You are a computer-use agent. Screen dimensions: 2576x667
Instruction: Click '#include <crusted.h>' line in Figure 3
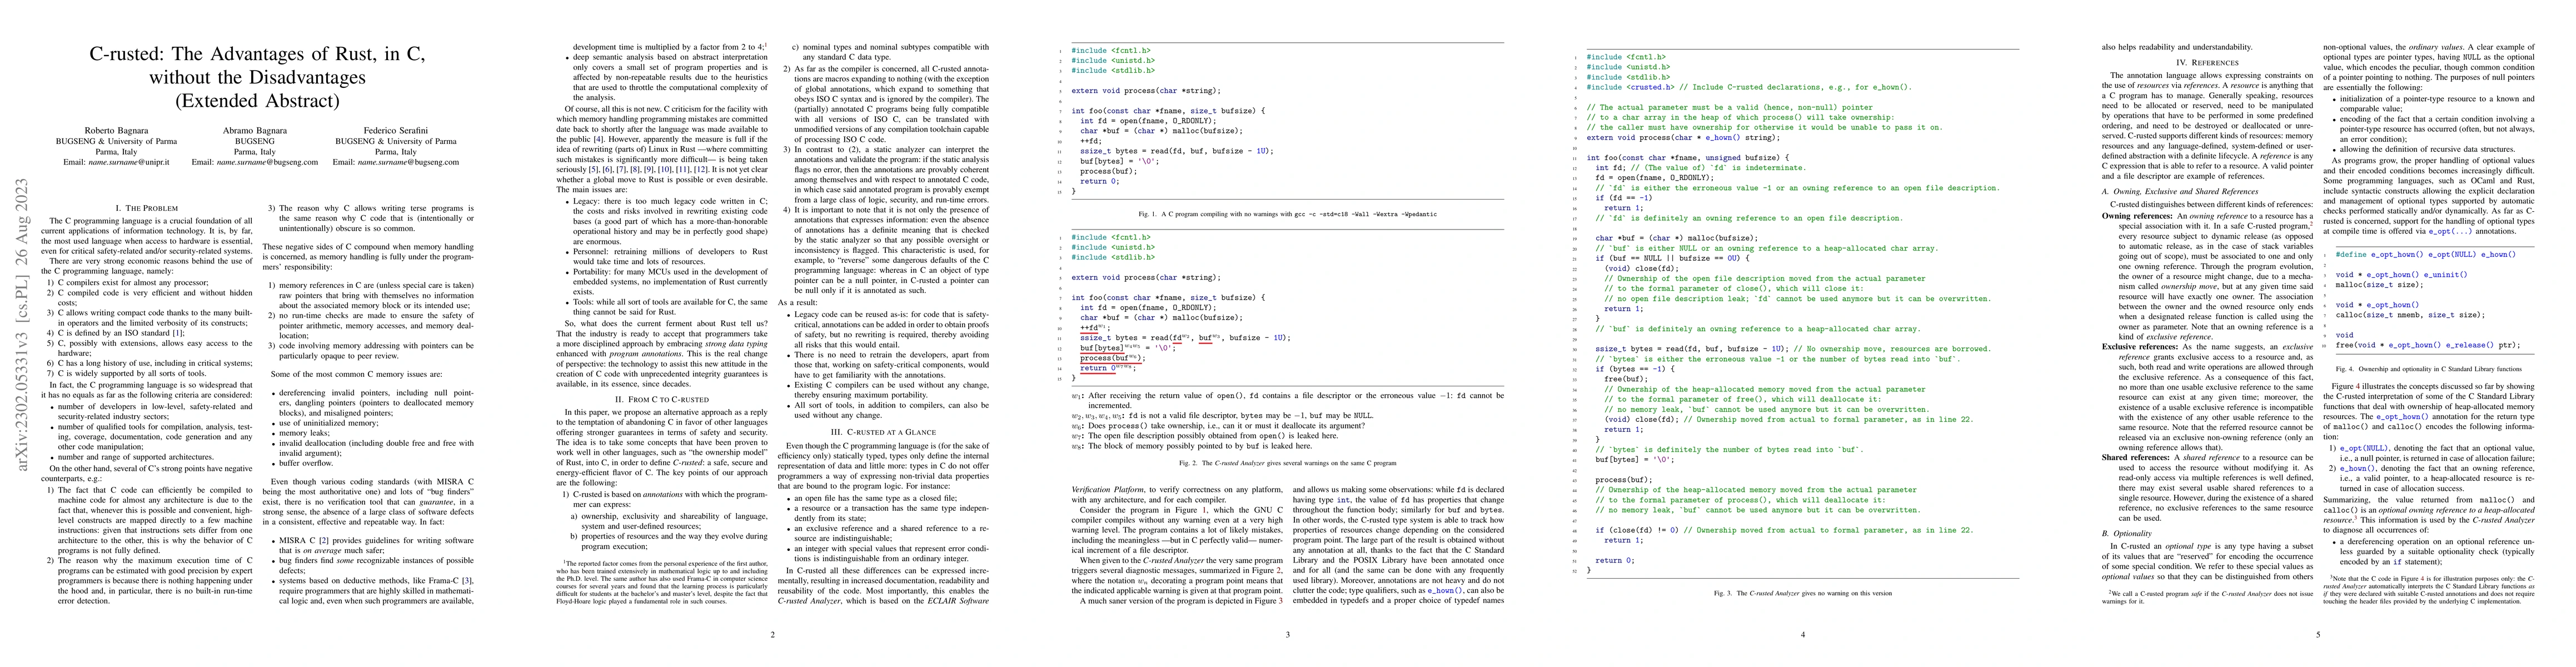[1750, 87]
